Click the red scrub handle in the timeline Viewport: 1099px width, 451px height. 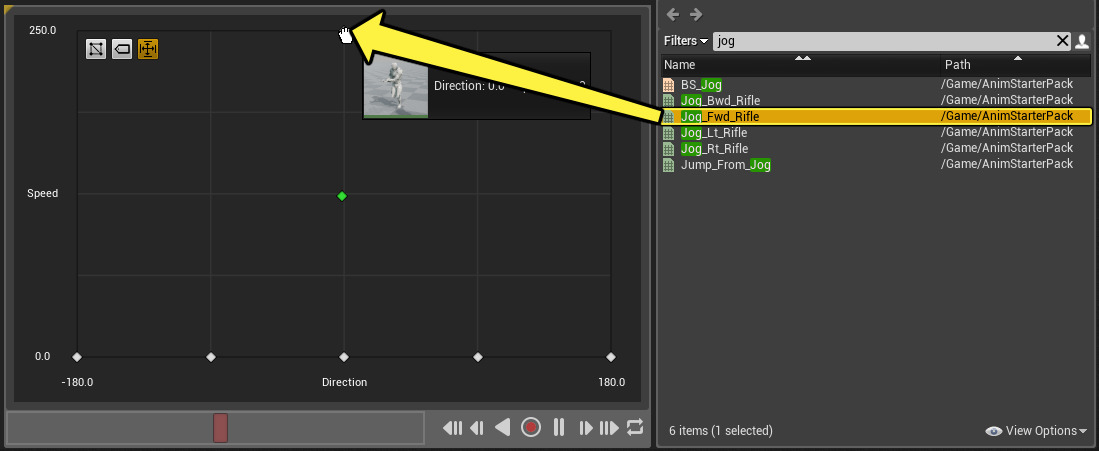(221, 428)
